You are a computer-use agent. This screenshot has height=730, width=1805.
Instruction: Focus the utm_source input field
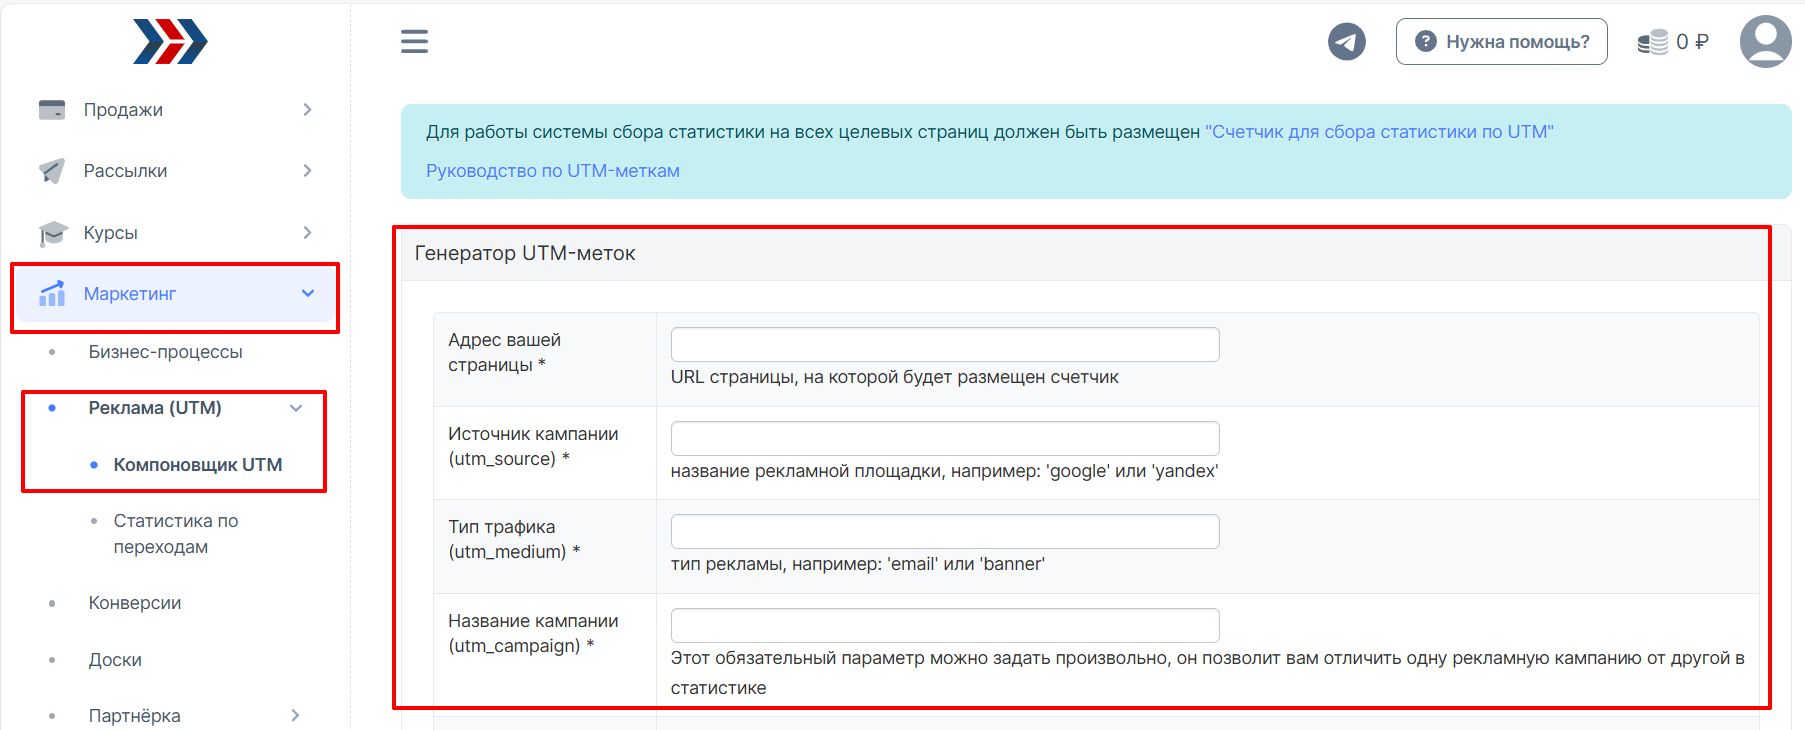[945, 438]
